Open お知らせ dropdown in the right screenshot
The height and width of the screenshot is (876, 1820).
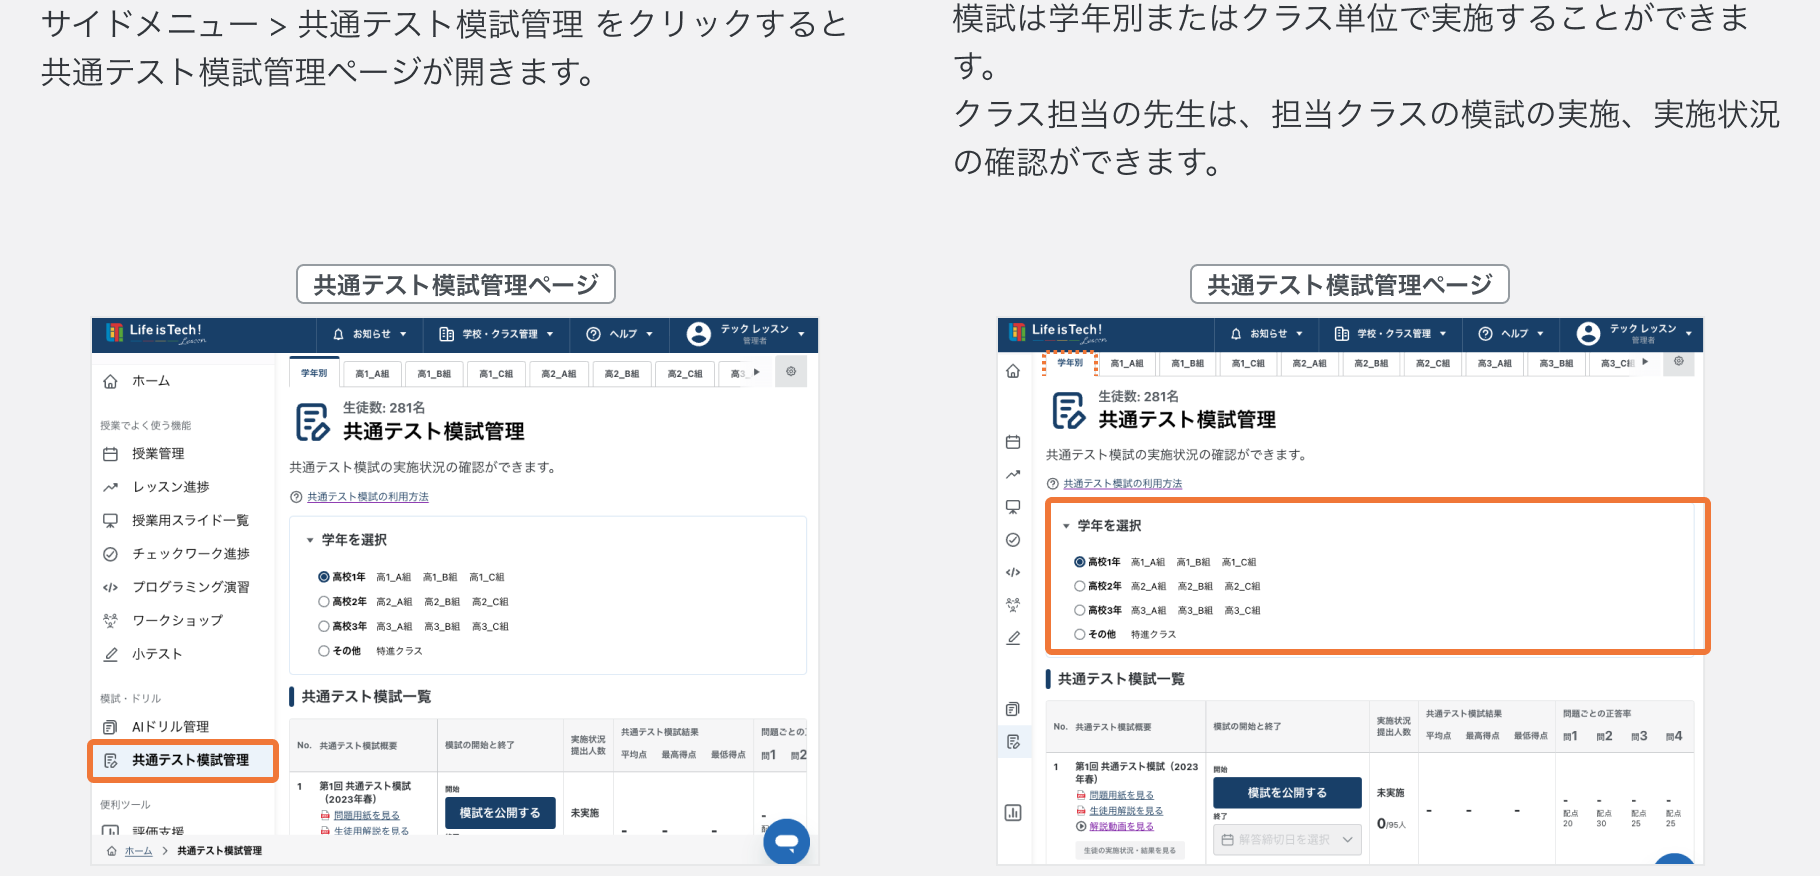[1267, 334]
